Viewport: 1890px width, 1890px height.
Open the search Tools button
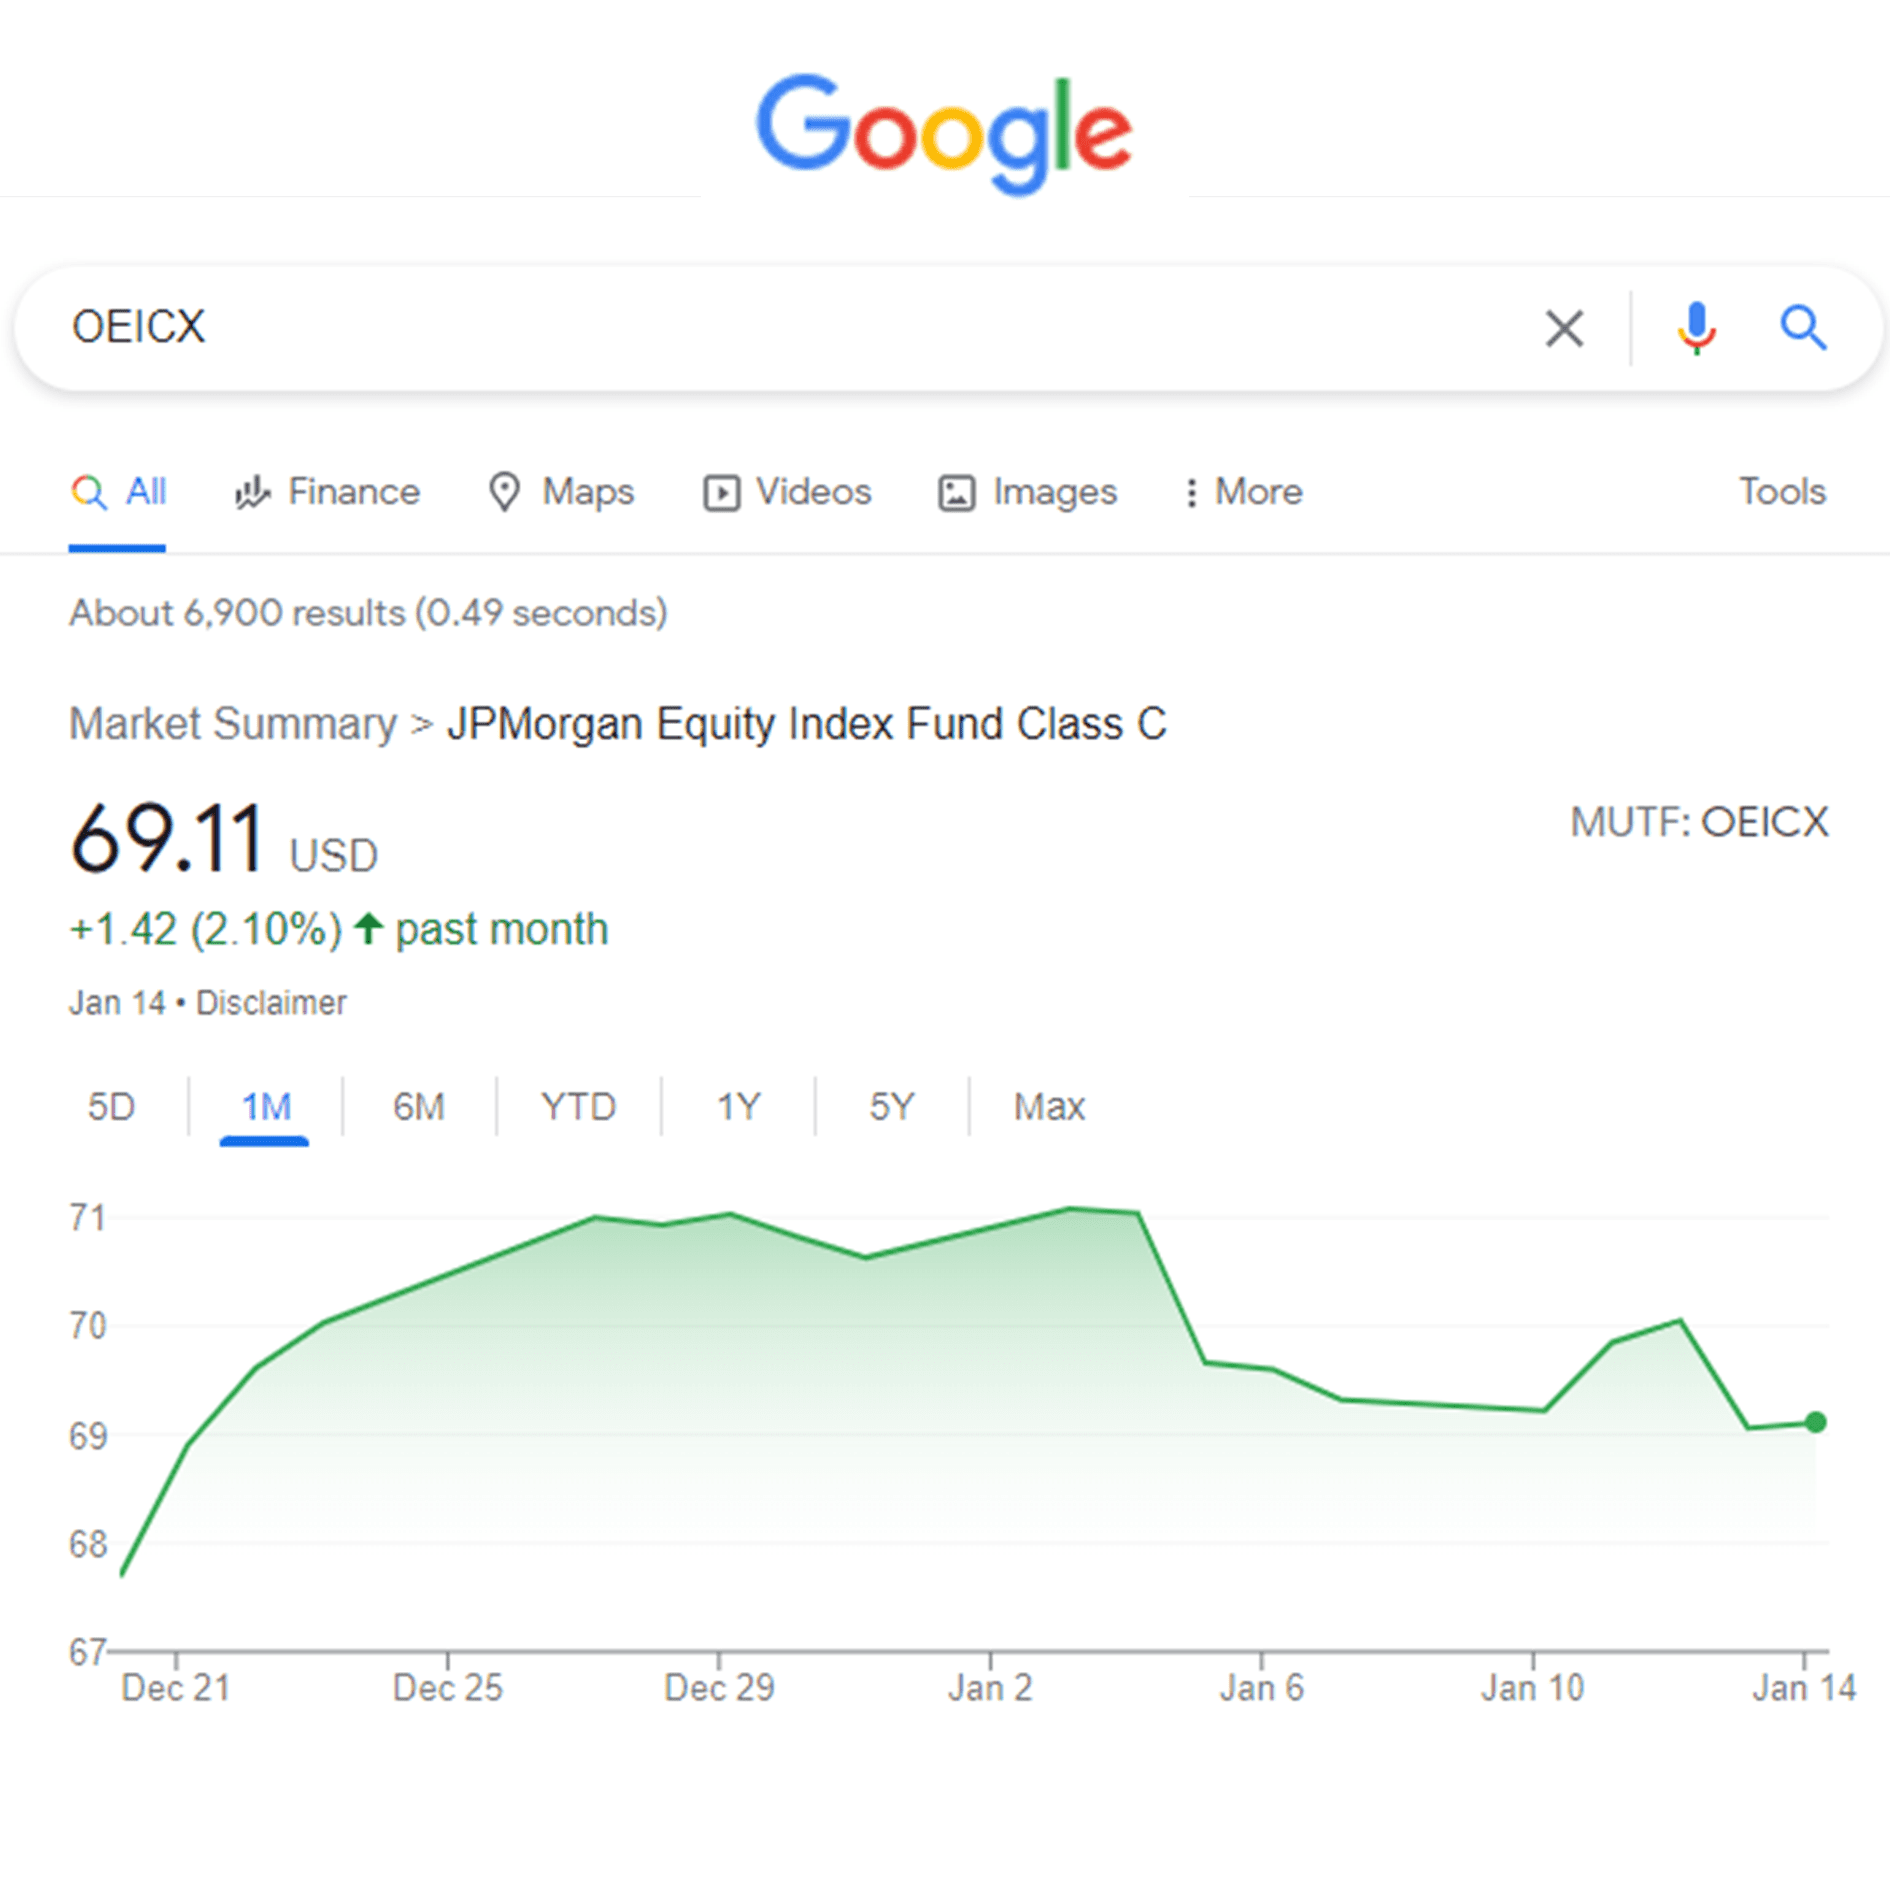1782,491
